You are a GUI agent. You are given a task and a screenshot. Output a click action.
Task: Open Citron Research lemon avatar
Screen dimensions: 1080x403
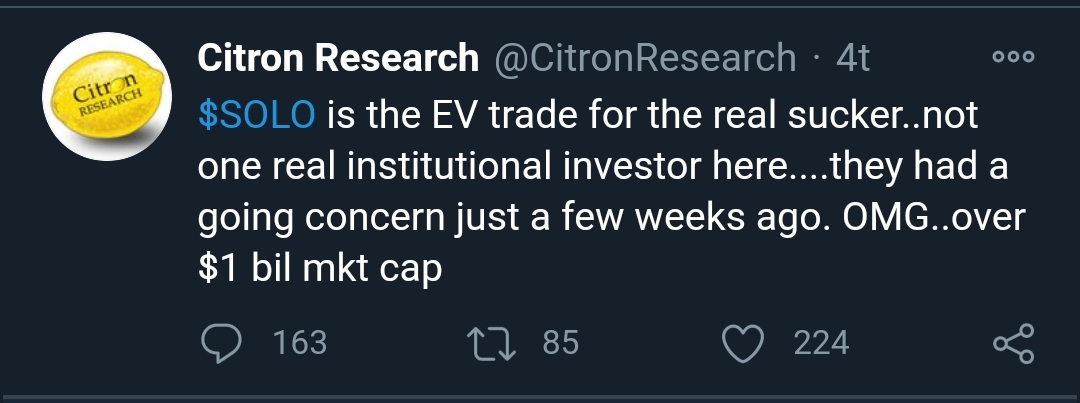point(106,96)
